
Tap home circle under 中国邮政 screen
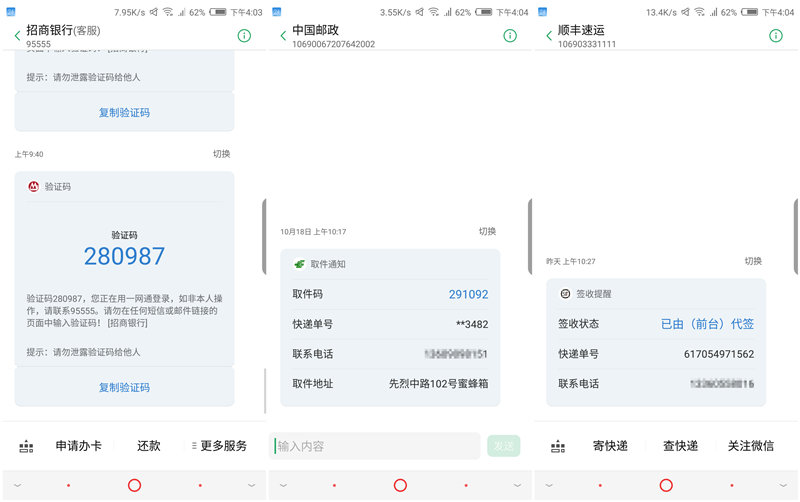pos(400,485)
